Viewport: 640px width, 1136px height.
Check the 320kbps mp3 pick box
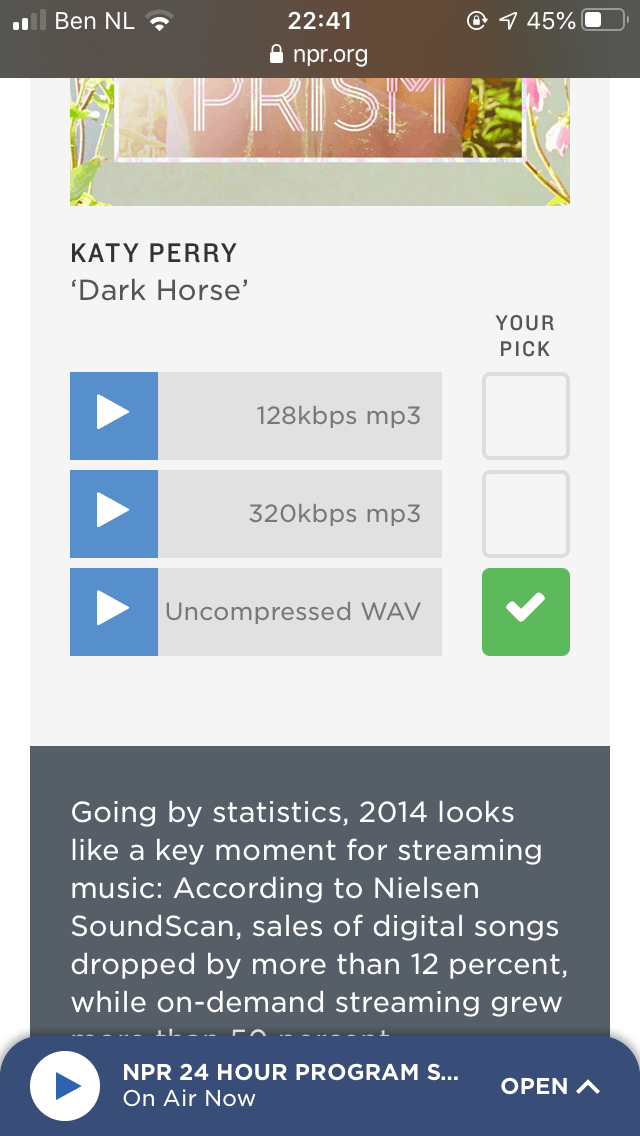tap(525, 514)
